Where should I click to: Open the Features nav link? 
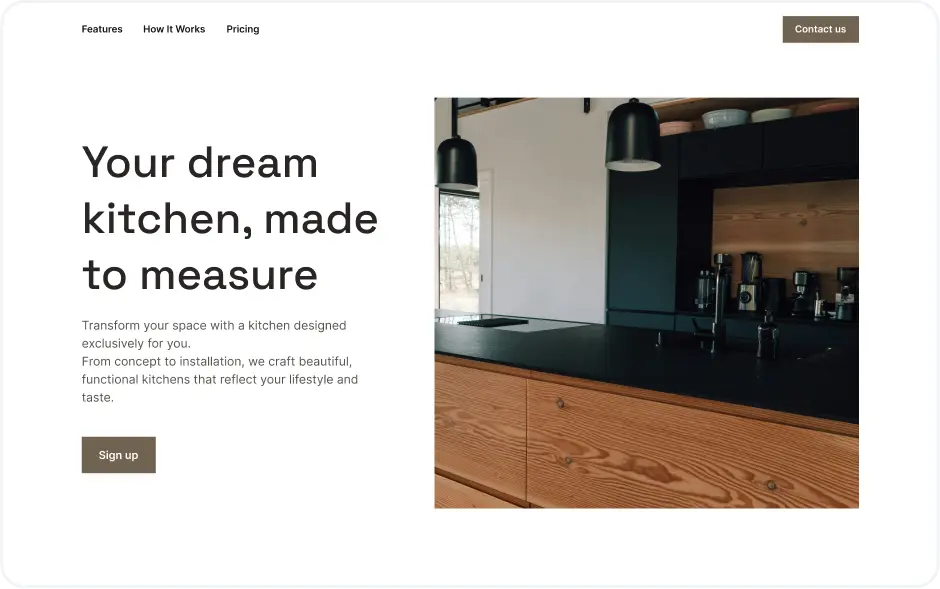click(x=102, y=29)
